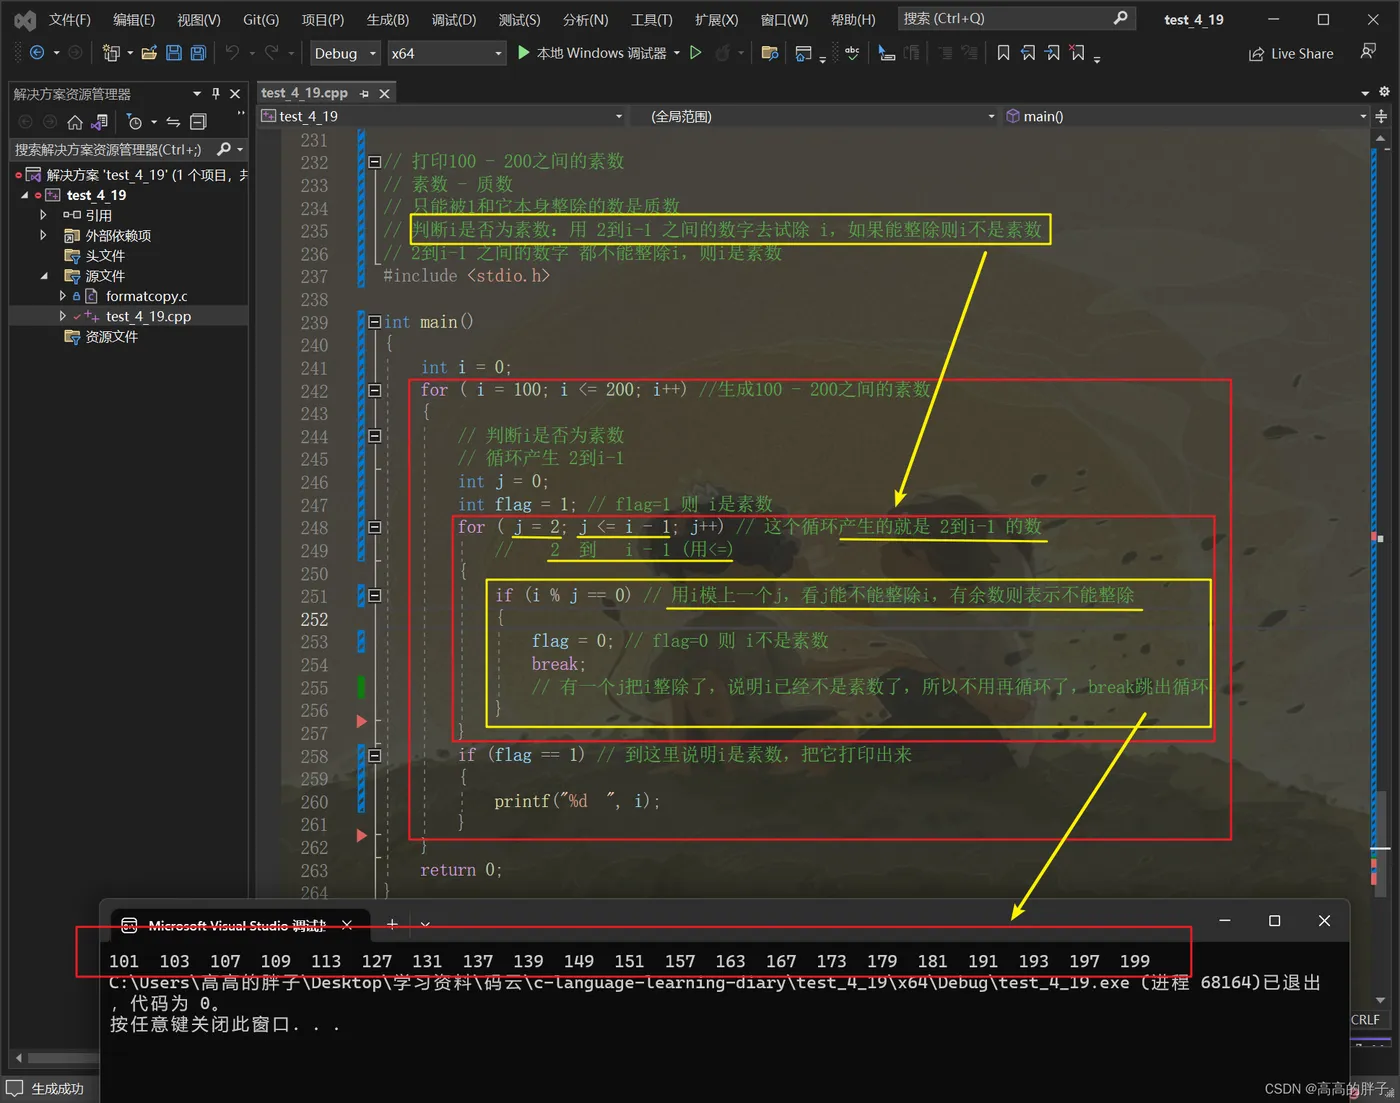1400x1103 pixels.
Task: Toggle pin on test_4_19.cpp tab
Action: (x=364, y=93)
